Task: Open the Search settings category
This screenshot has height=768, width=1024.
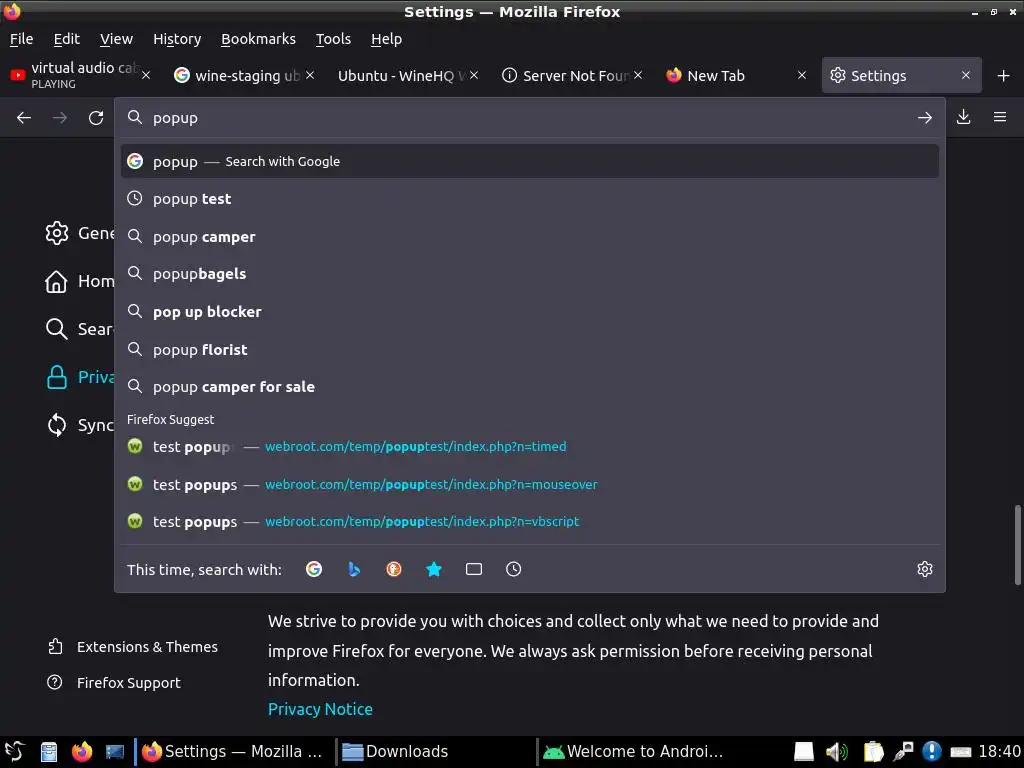Action: click(78, 329)
